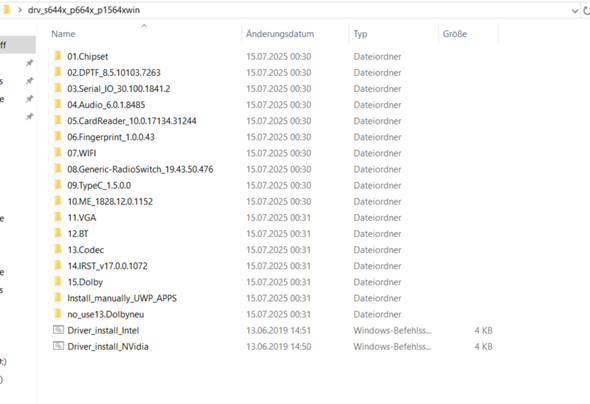The height and width of the screenshot is (404, 590).
Task: Sort files by Typ column
Action: click(360, 34)
